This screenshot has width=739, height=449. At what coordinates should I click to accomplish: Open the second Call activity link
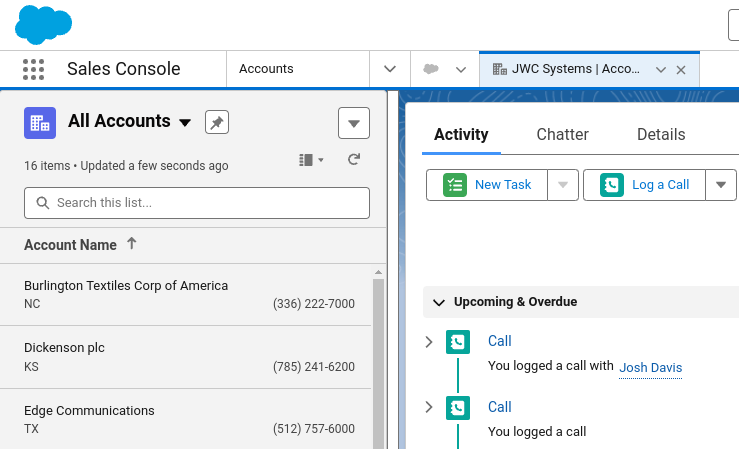click(500, 407)
